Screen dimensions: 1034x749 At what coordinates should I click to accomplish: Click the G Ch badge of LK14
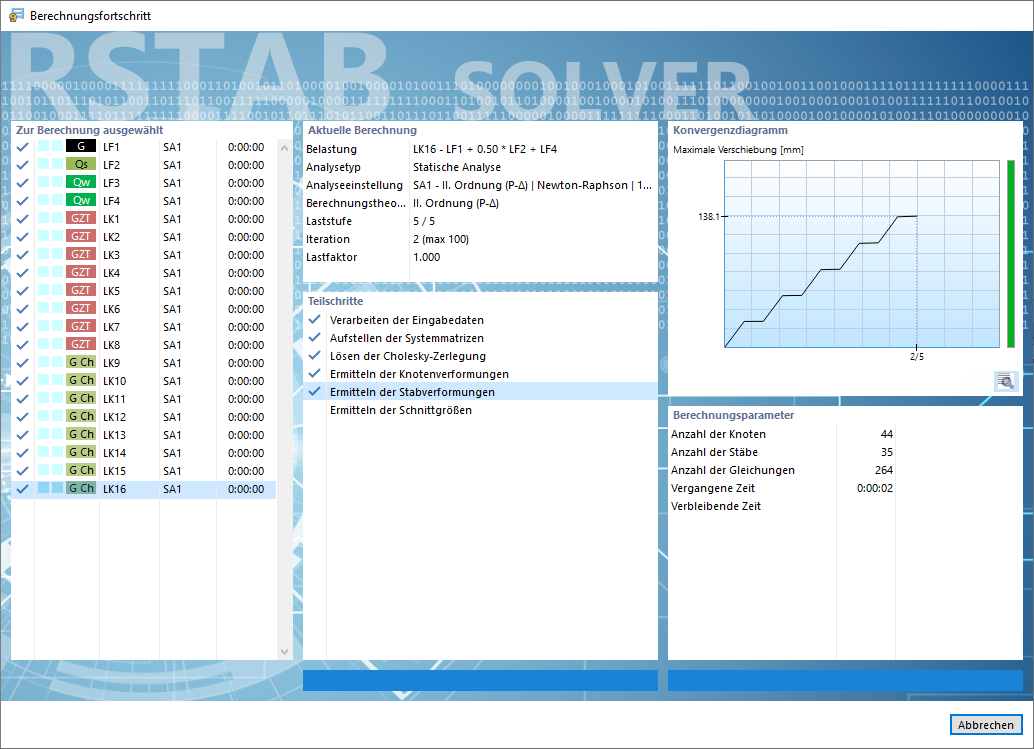click(81, 452)
